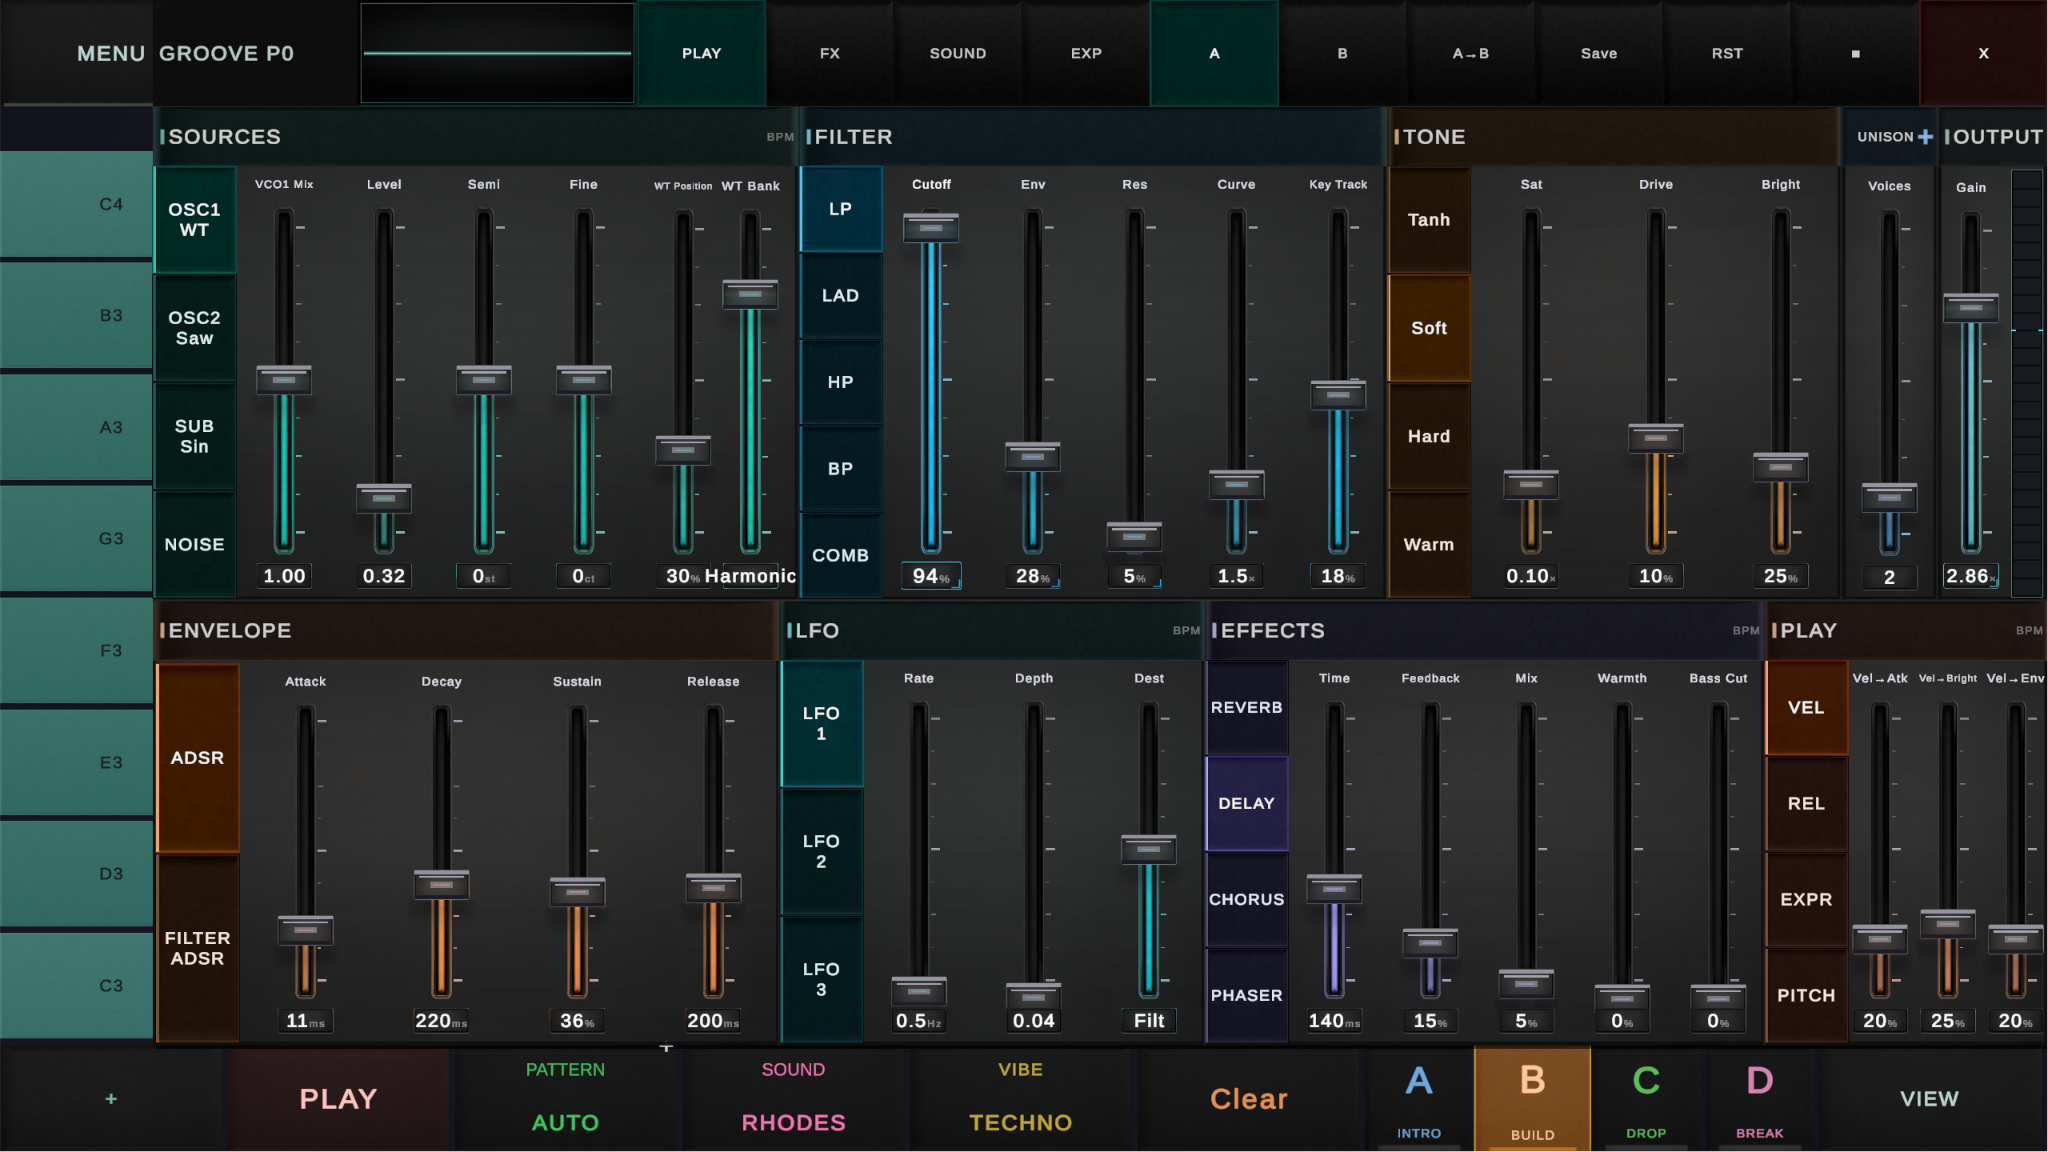
Task: Open the VIBE TECHNO selector
Action: tap(1020, 1098)
